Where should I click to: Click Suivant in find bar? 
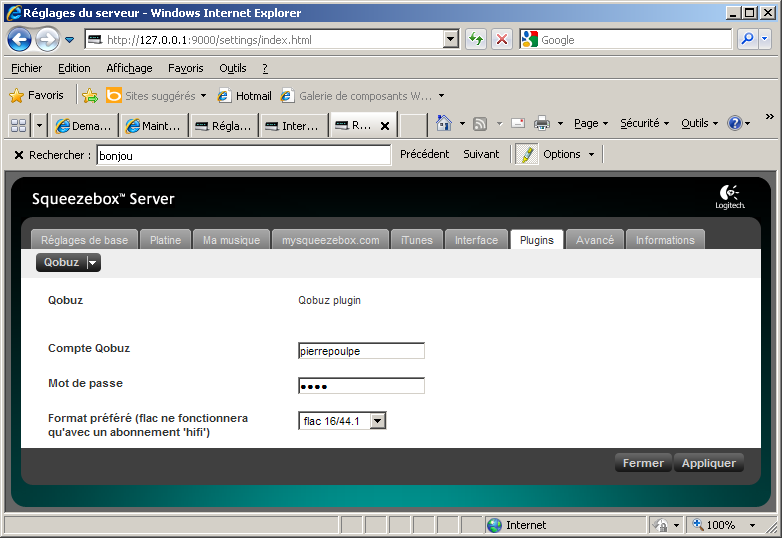(481, 154)
